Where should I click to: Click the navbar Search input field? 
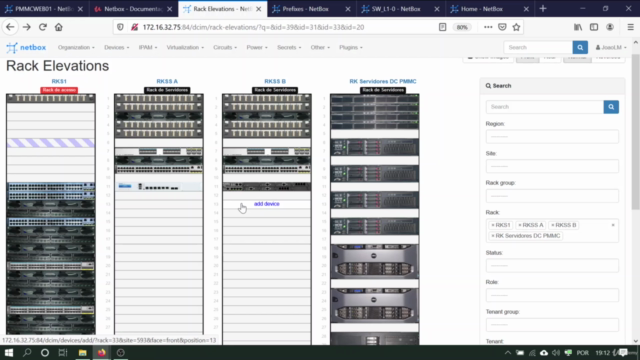[x=538, y=47]
